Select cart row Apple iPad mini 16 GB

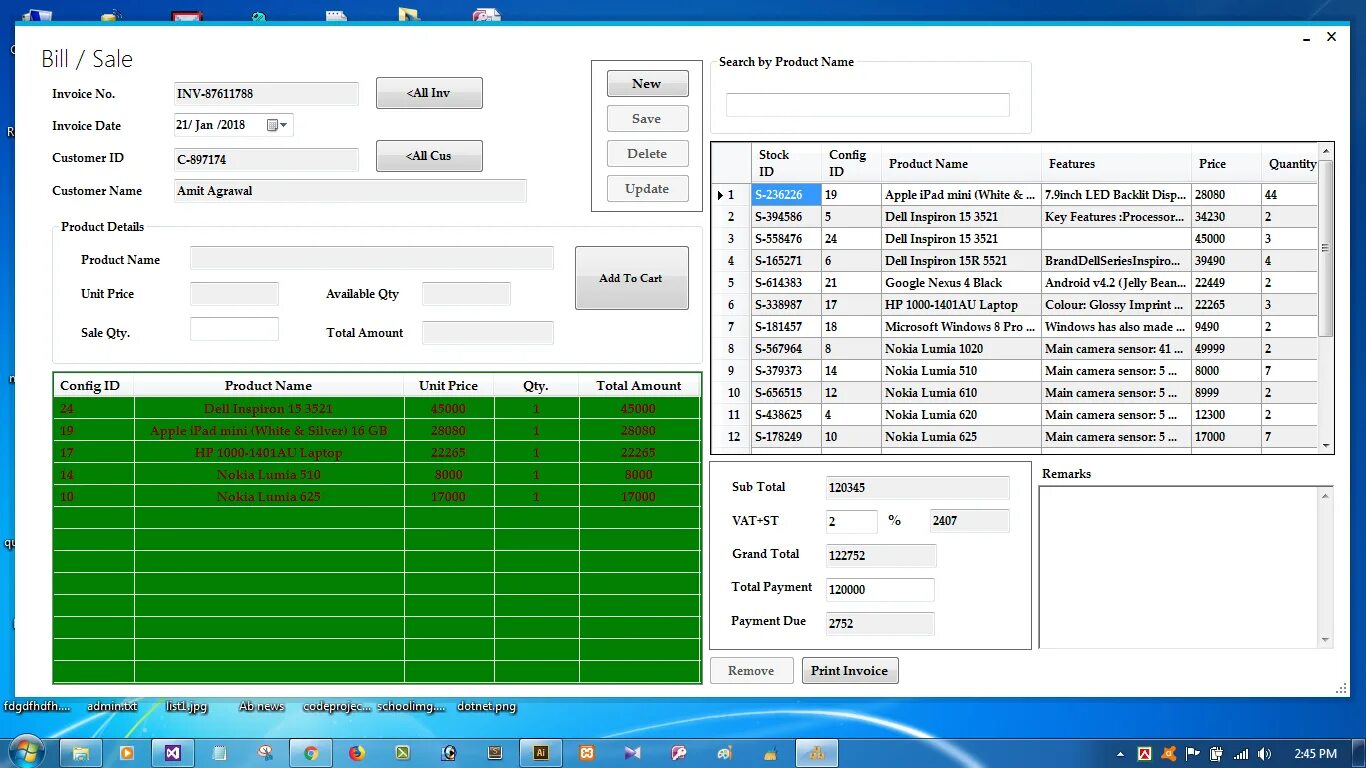click(x=377, y=430)
